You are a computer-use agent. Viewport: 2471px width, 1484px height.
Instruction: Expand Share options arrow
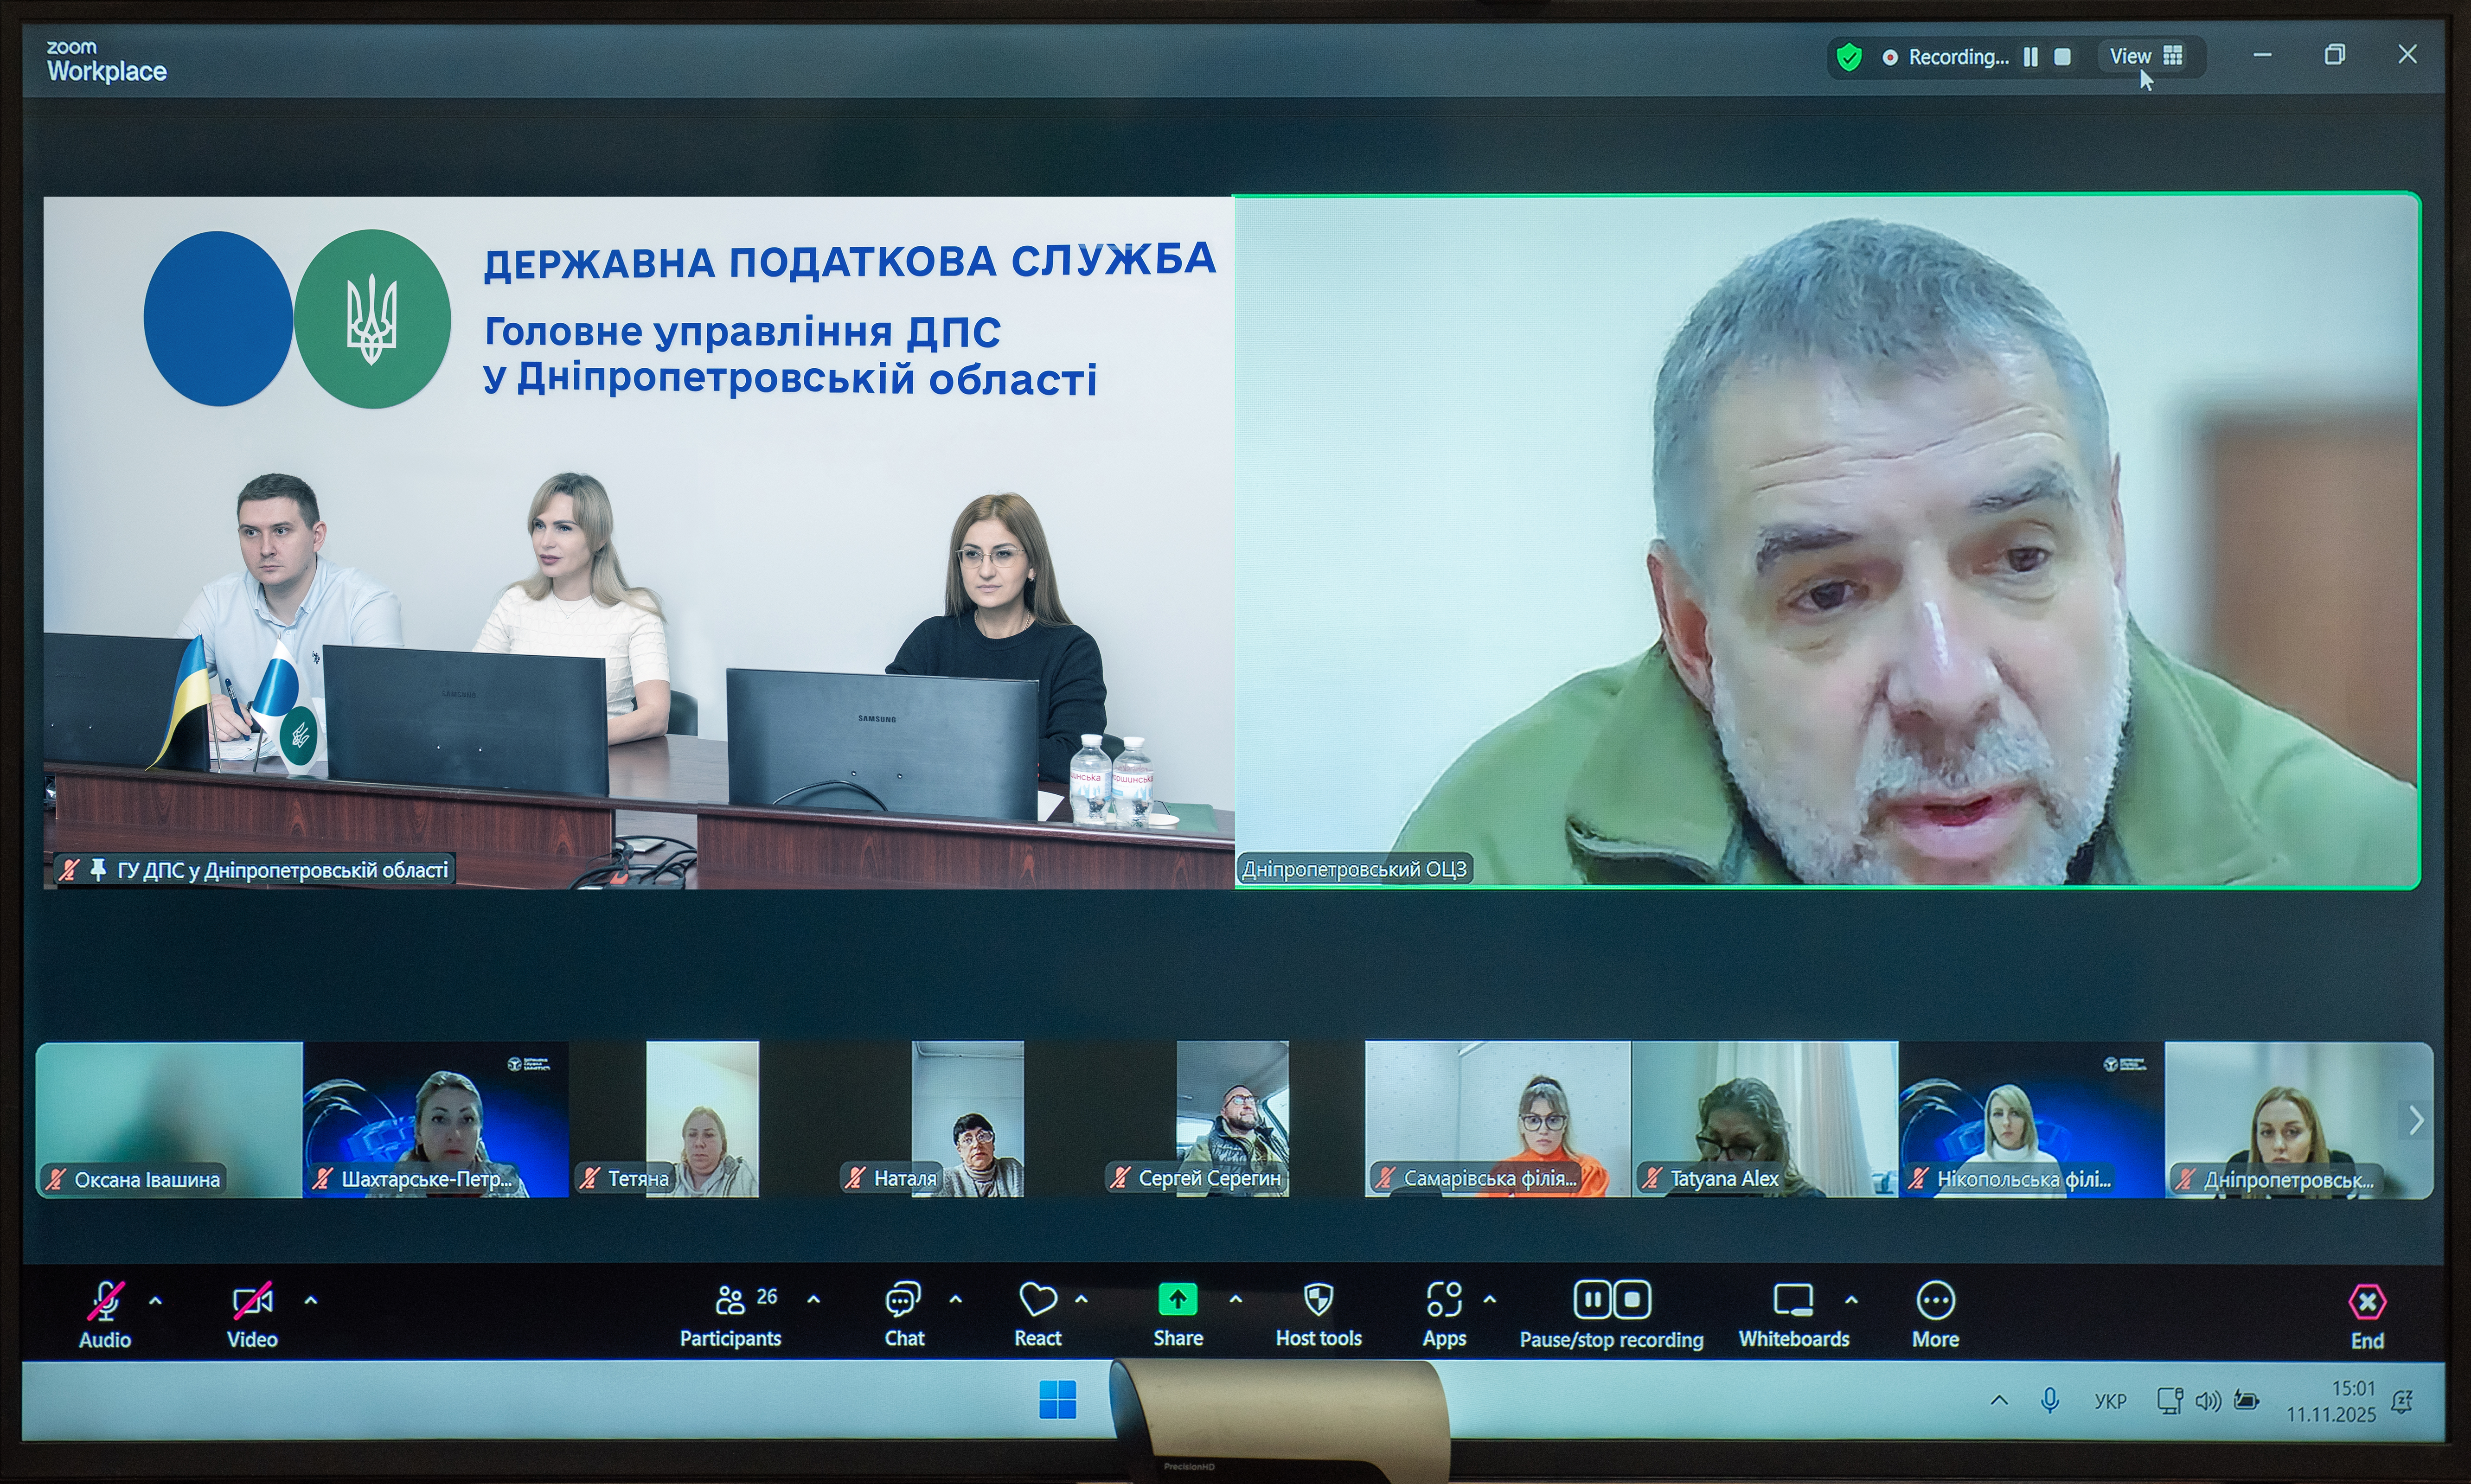click(1236, 1300)
